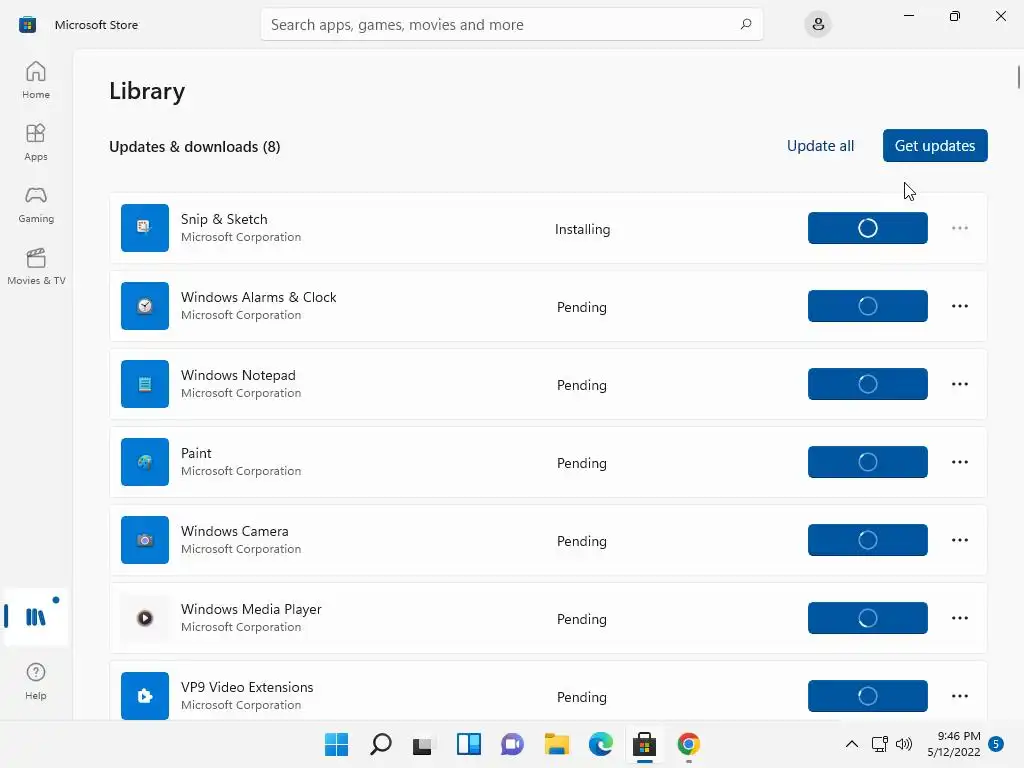Viewport: 1024px width, 768px height.
Task: Click the VP9 Video Extensions app icon
Action: point(145,696)
